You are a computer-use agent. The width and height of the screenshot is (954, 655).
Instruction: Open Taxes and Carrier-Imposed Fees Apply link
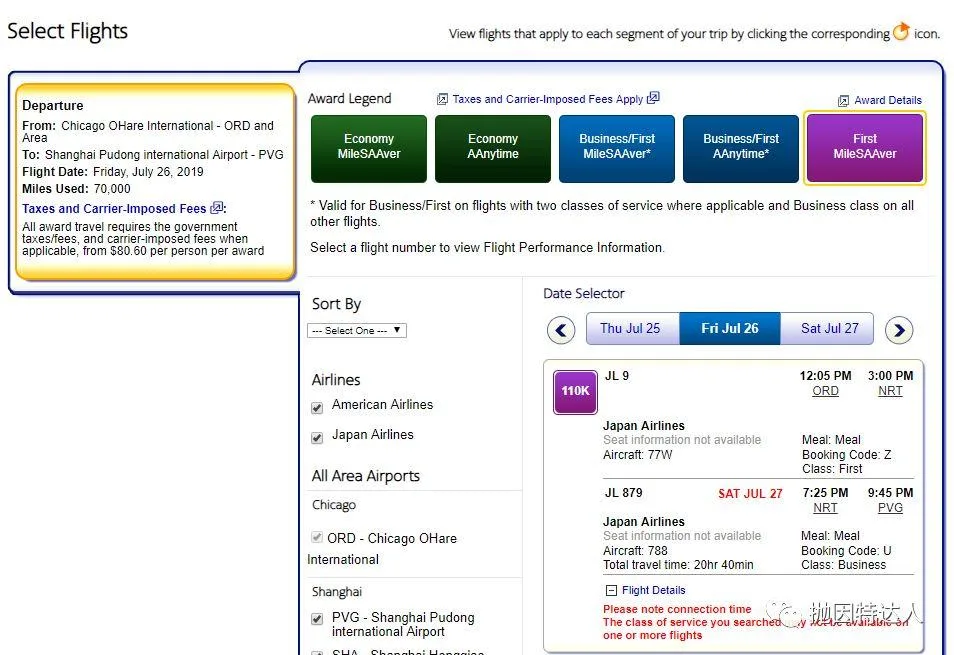click(x=548, y=99)
